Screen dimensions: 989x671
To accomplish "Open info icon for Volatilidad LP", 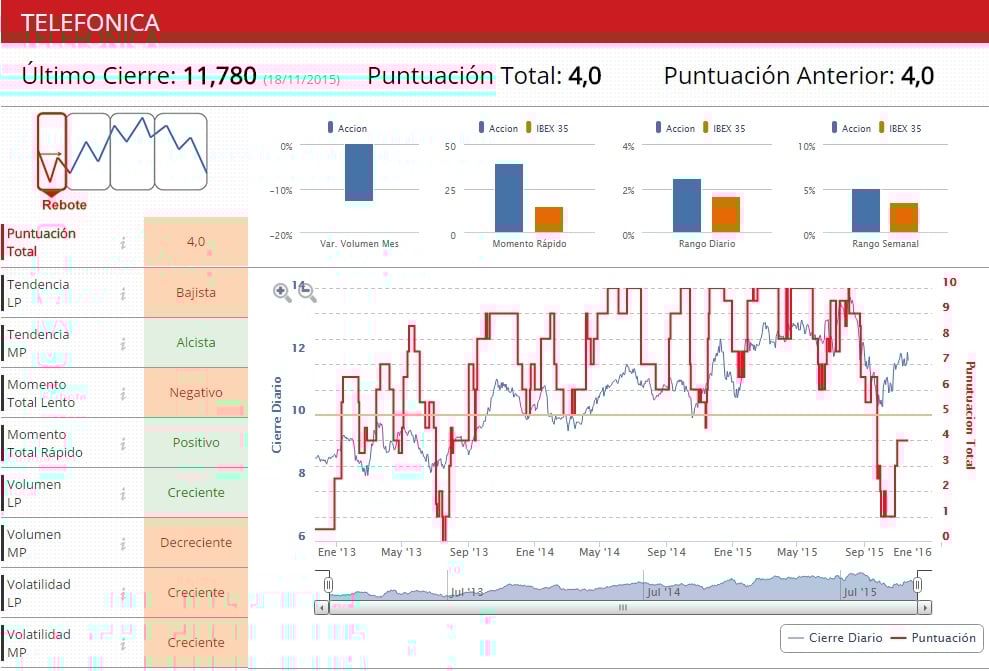I will [123, 593].
